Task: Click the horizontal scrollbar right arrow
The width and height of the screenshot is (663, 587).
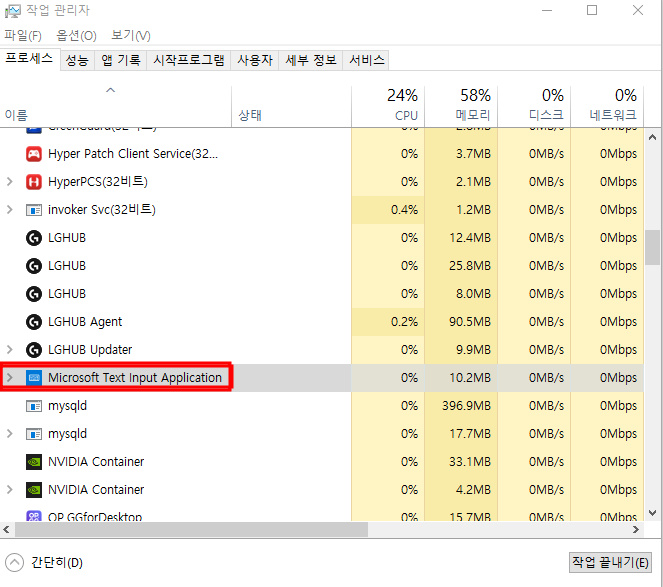Action: coord(636,529)
